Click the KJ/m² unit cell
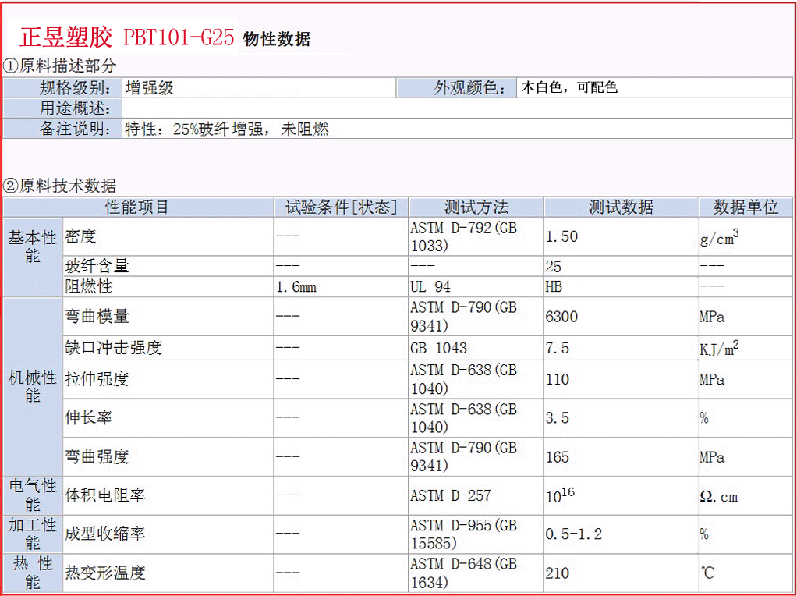 click(x=719, y=348)
